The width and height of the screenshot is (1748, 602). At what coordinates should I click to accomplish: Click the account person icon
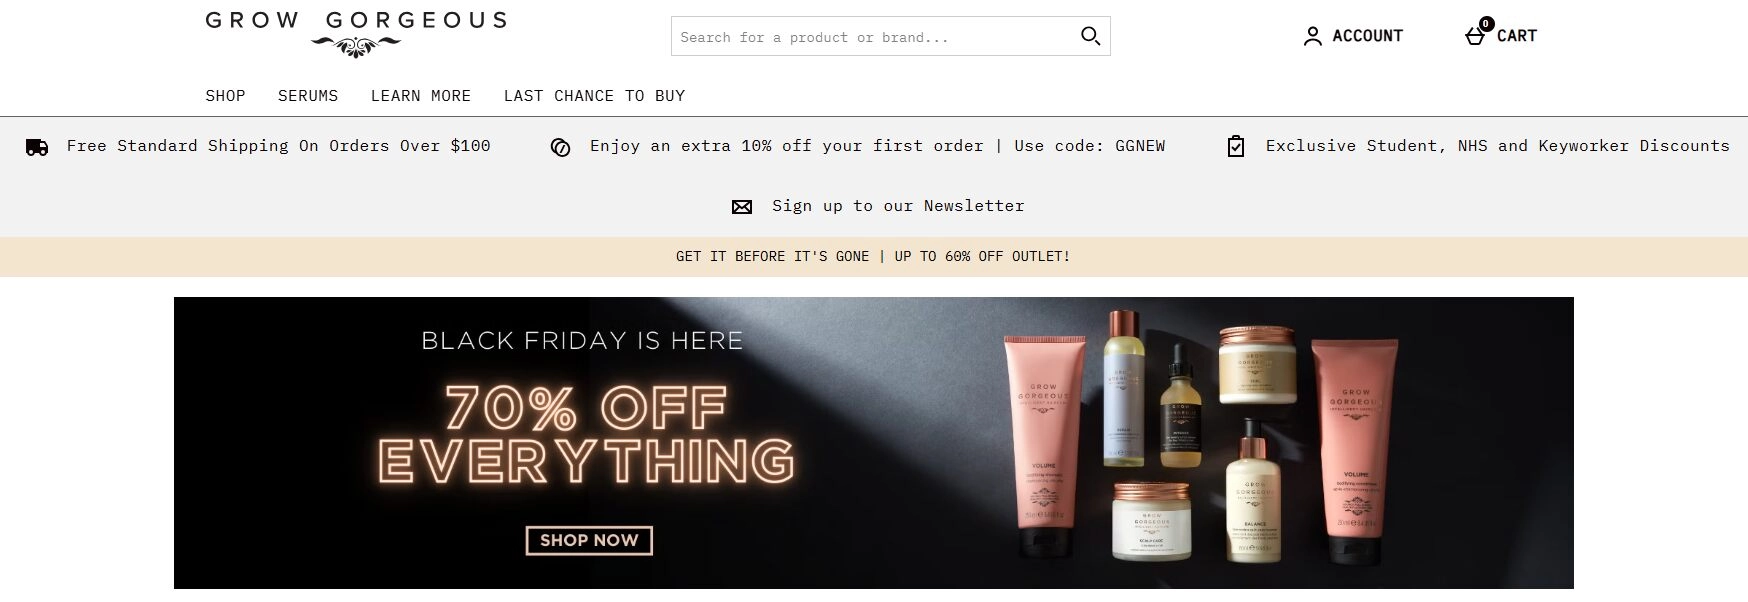coord(1312,37)
